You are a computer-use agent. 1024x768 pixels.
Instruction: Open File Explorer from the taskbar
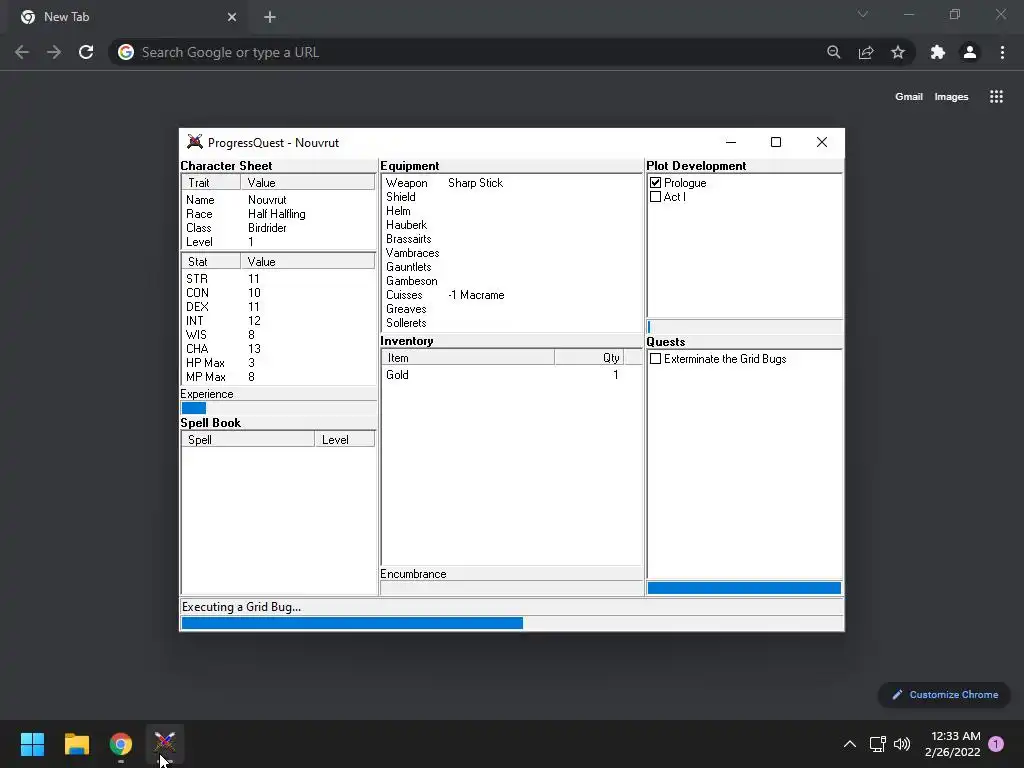click(76, 743)
